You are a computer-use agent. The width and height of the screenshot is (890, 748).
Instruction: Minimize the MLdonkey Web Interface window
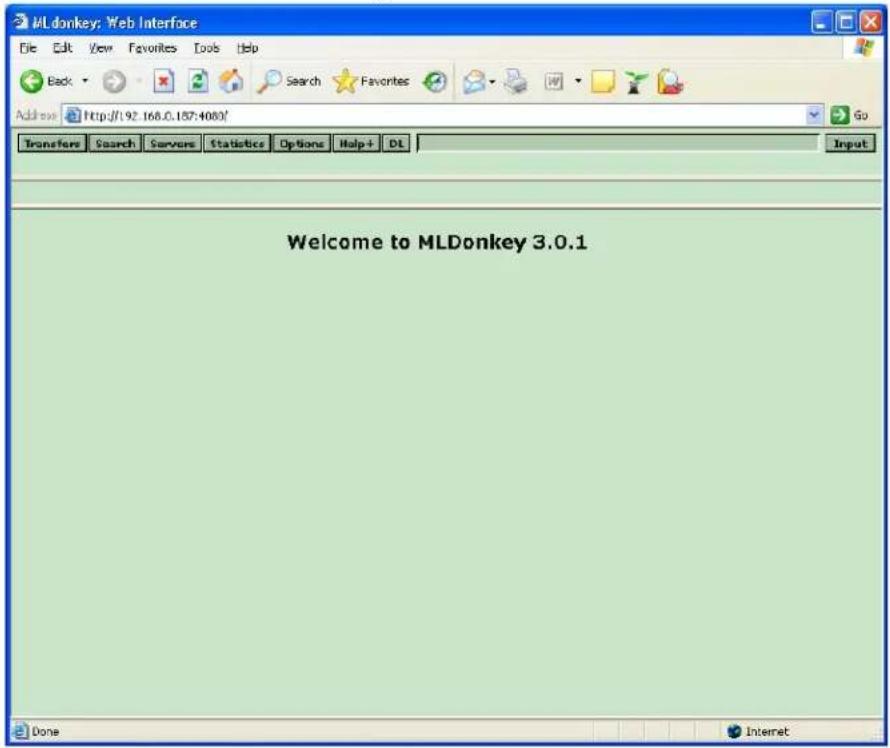(x=821, y=22)
